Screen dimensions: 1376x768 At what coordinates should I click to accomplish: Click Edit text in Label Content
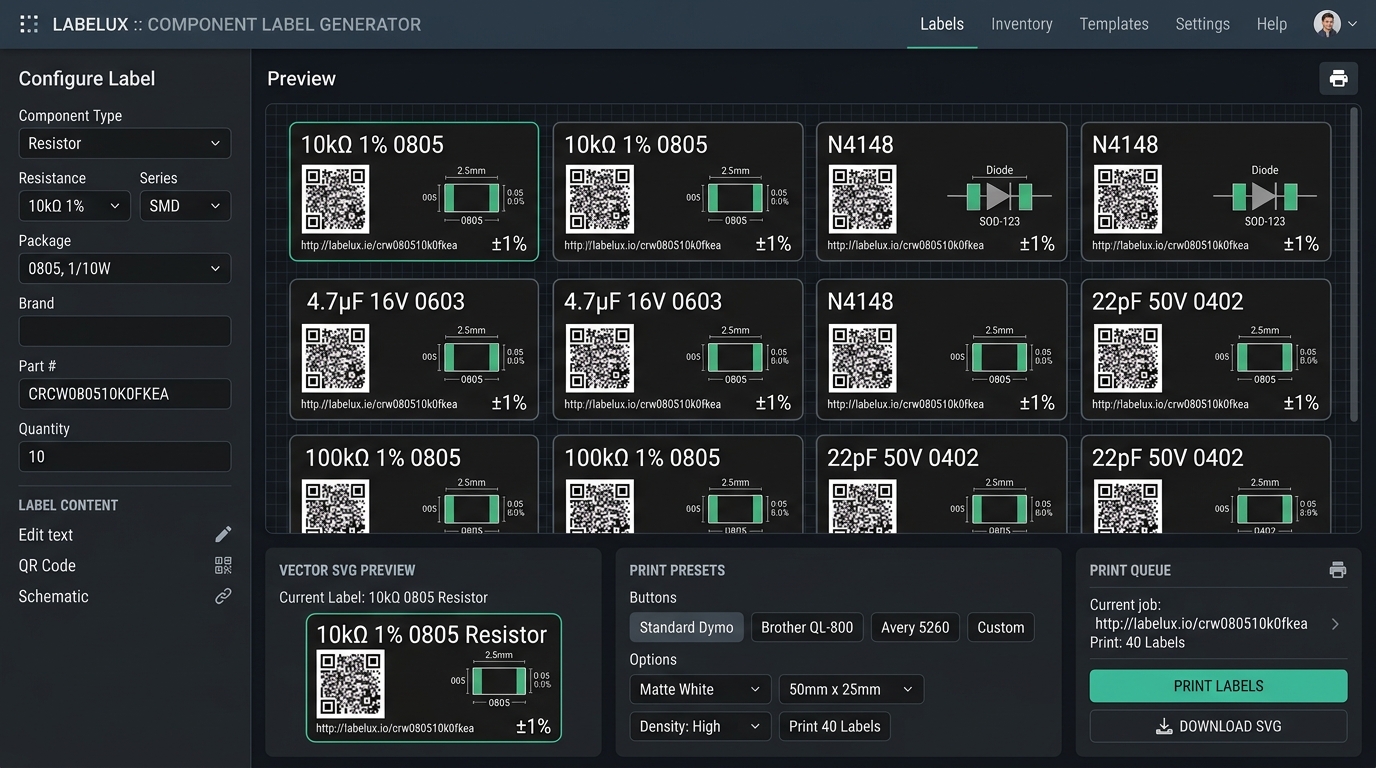(x=46, y=535)
